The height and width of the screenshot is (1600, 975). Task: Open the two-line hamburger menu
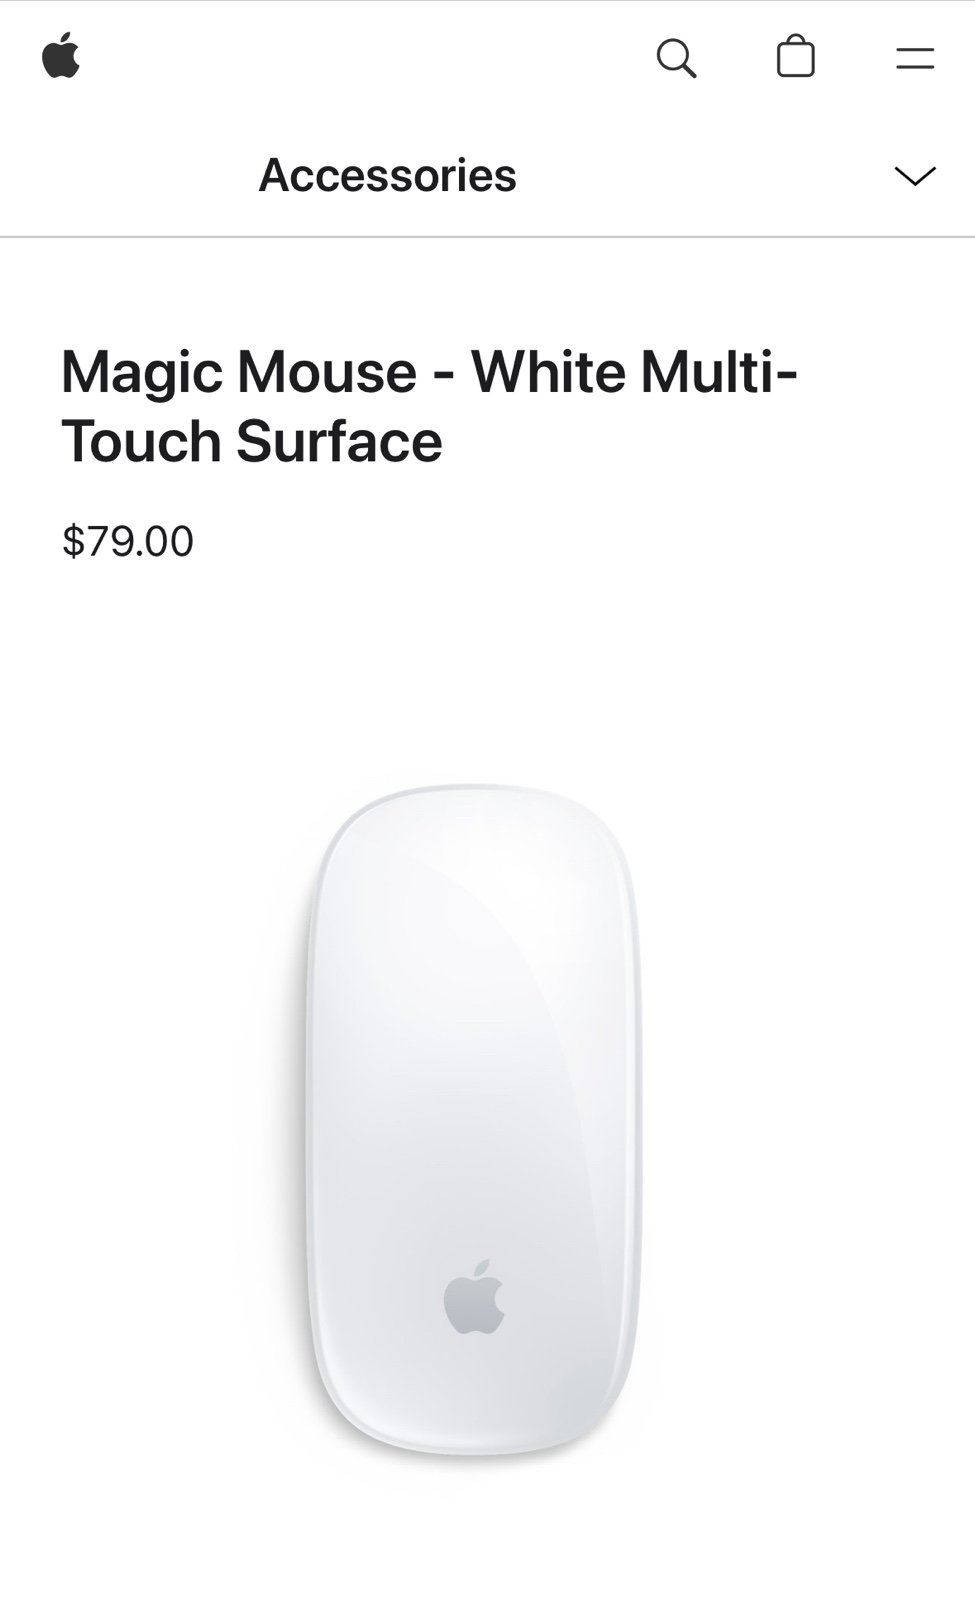[915, 58]
